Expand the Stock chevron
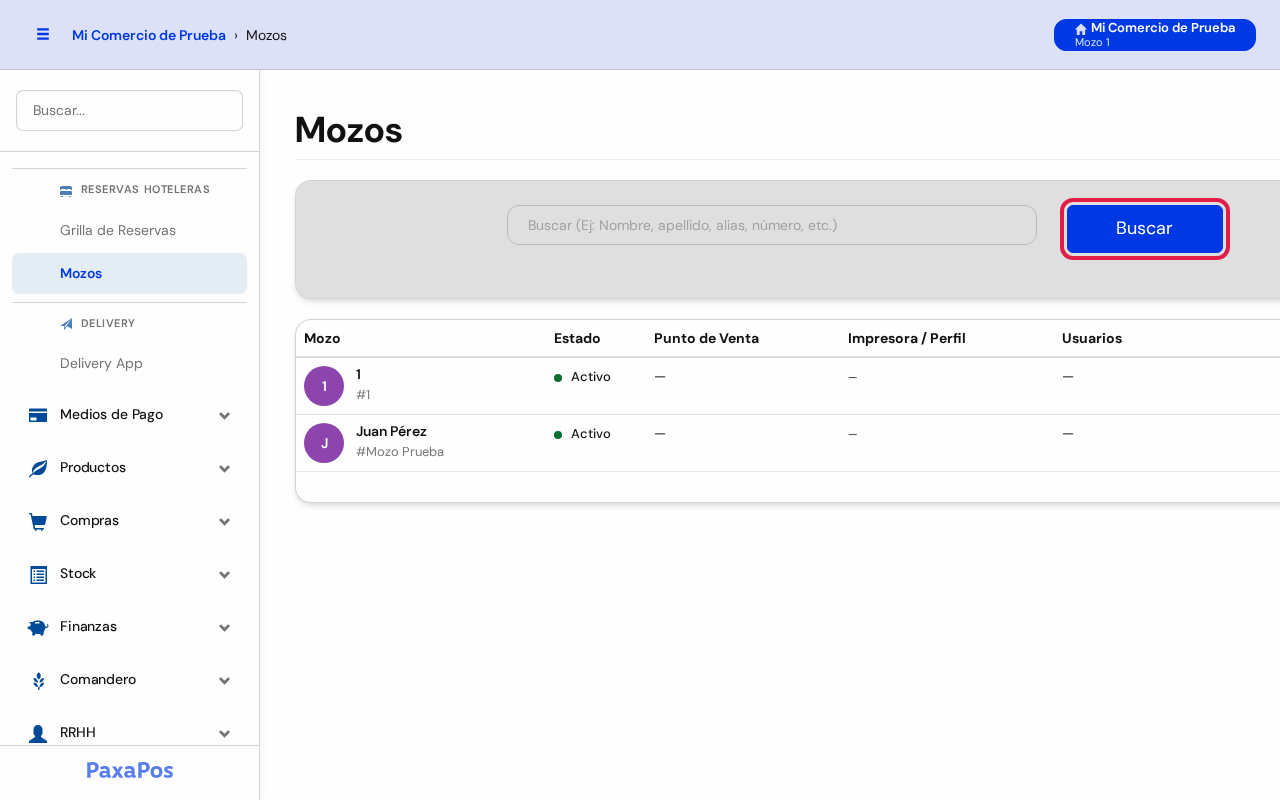The height and width of the screenshot is (800, 1280). point(225,575)
